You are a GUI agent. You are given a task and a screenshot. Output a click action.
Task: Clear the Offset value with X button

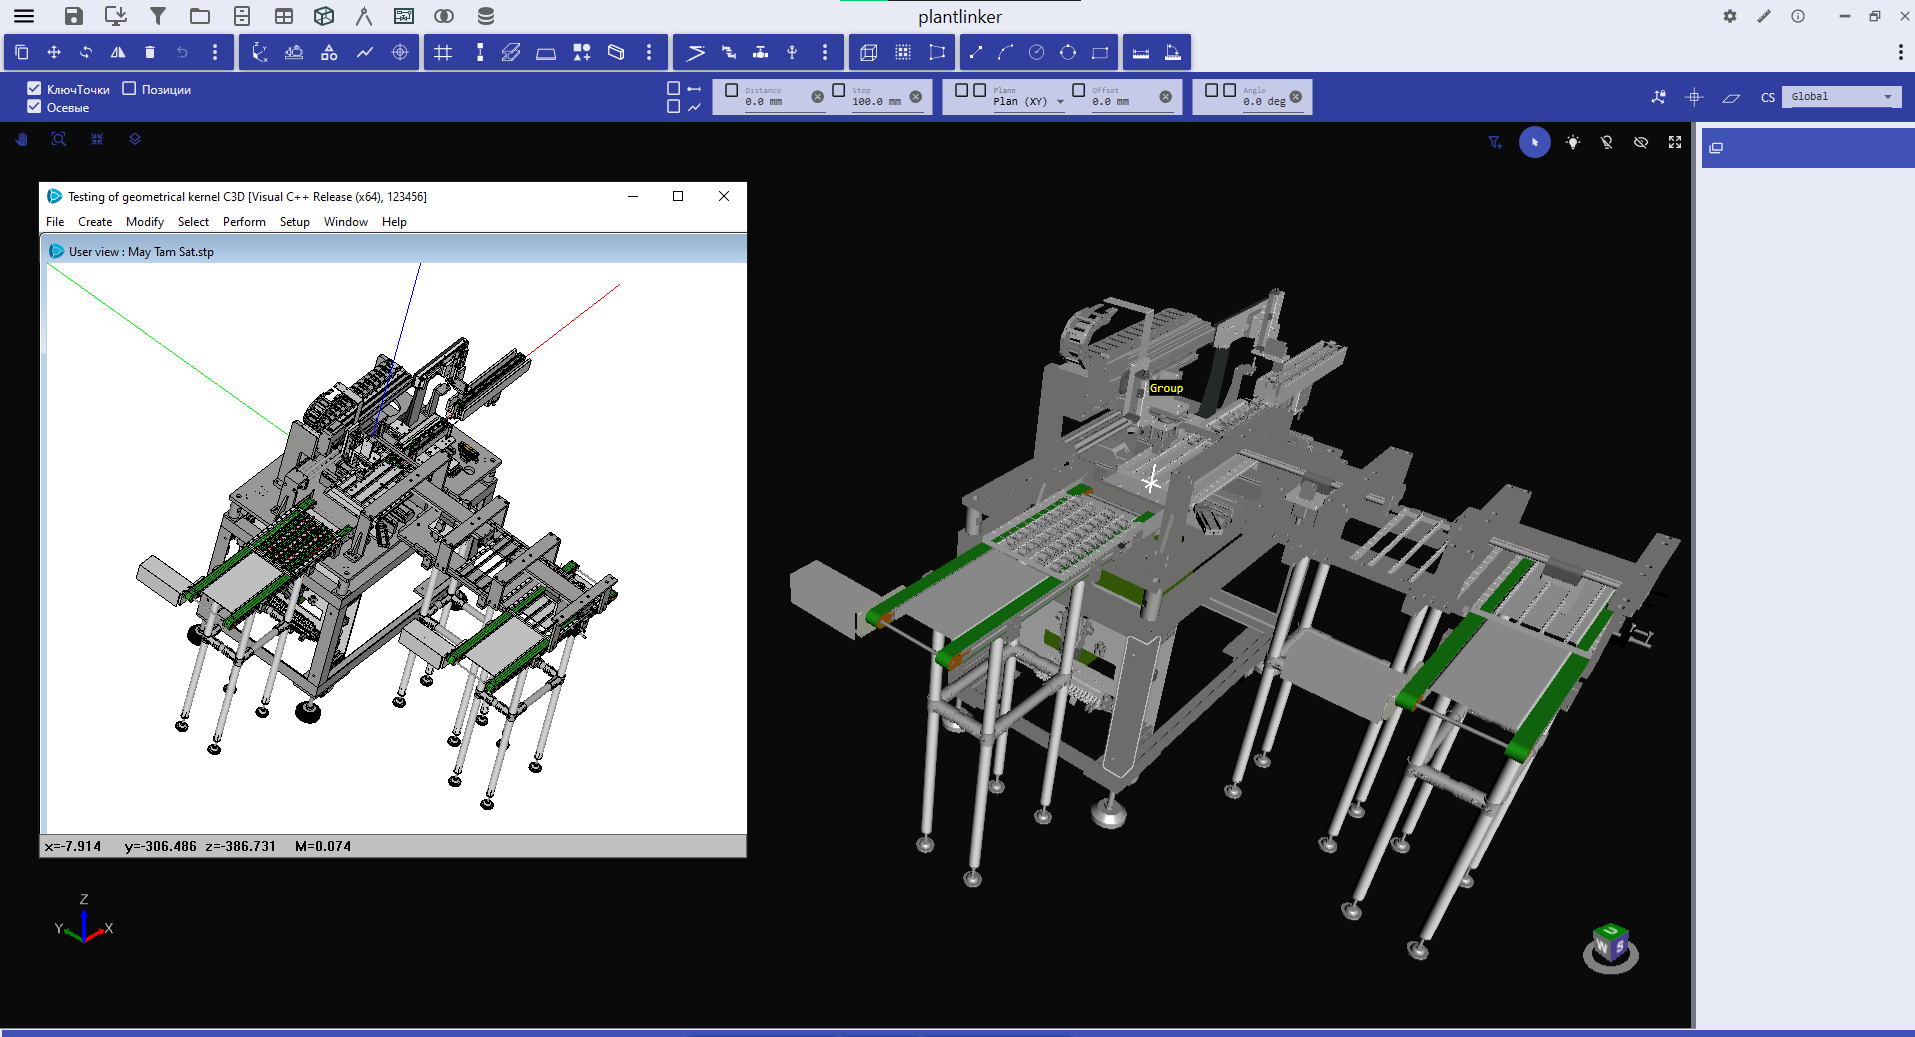(1165, 97)
